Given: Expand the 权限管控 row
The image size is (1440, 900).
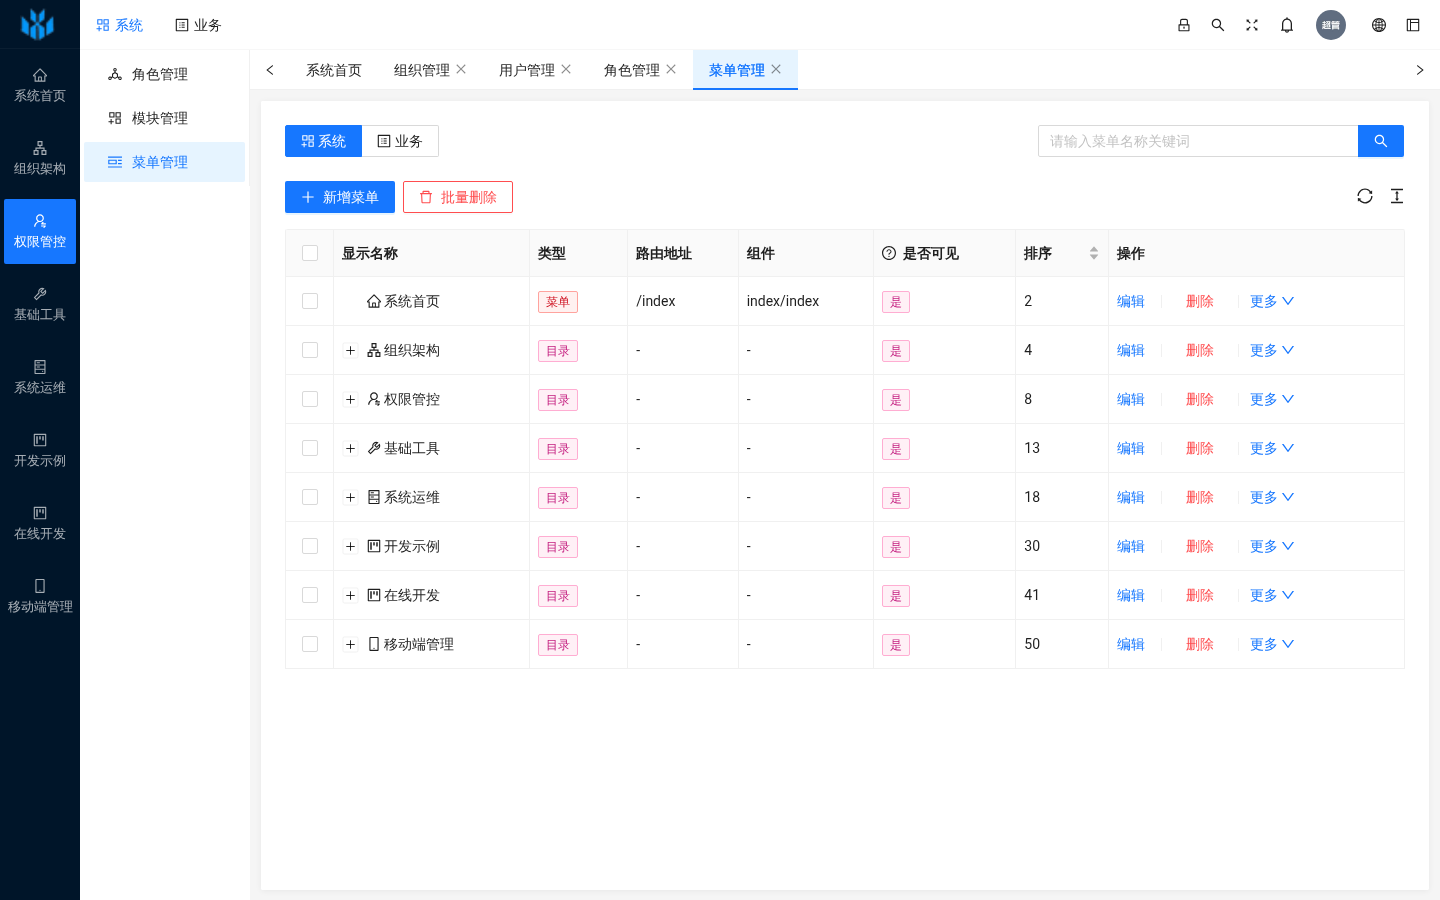Looking at the screenshot, I should coord(350,399).
